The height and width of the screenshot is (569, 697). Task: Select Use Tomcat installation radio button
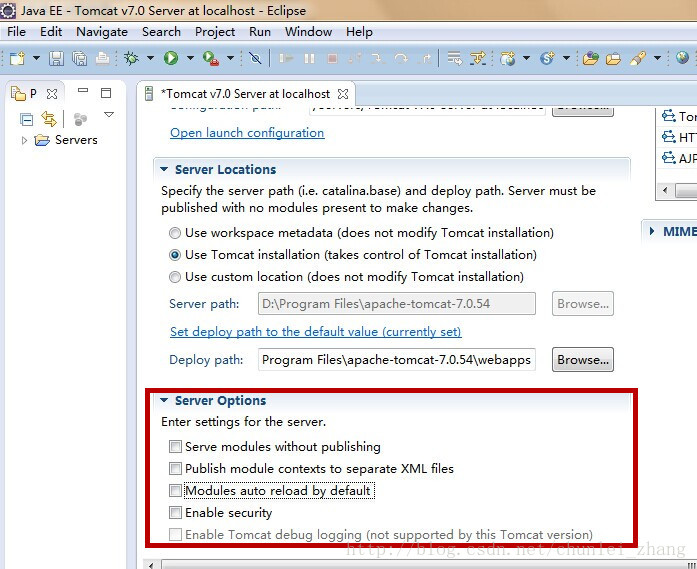(175, 255)
